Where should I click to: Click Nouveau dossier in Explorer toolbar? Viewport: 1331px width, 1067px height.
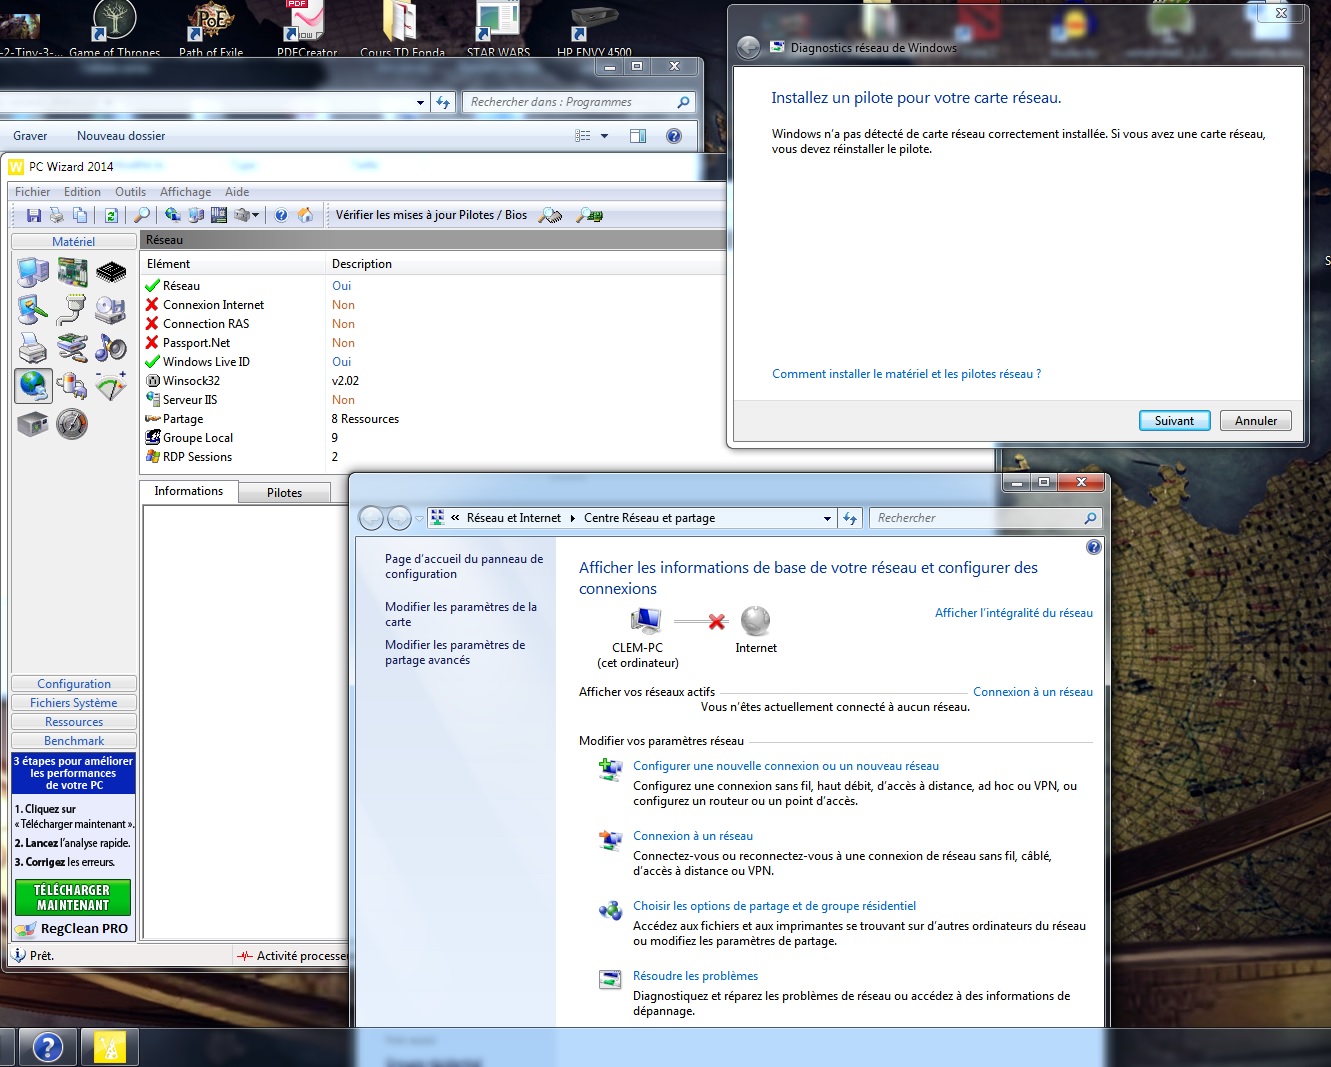tap(121, 136)
